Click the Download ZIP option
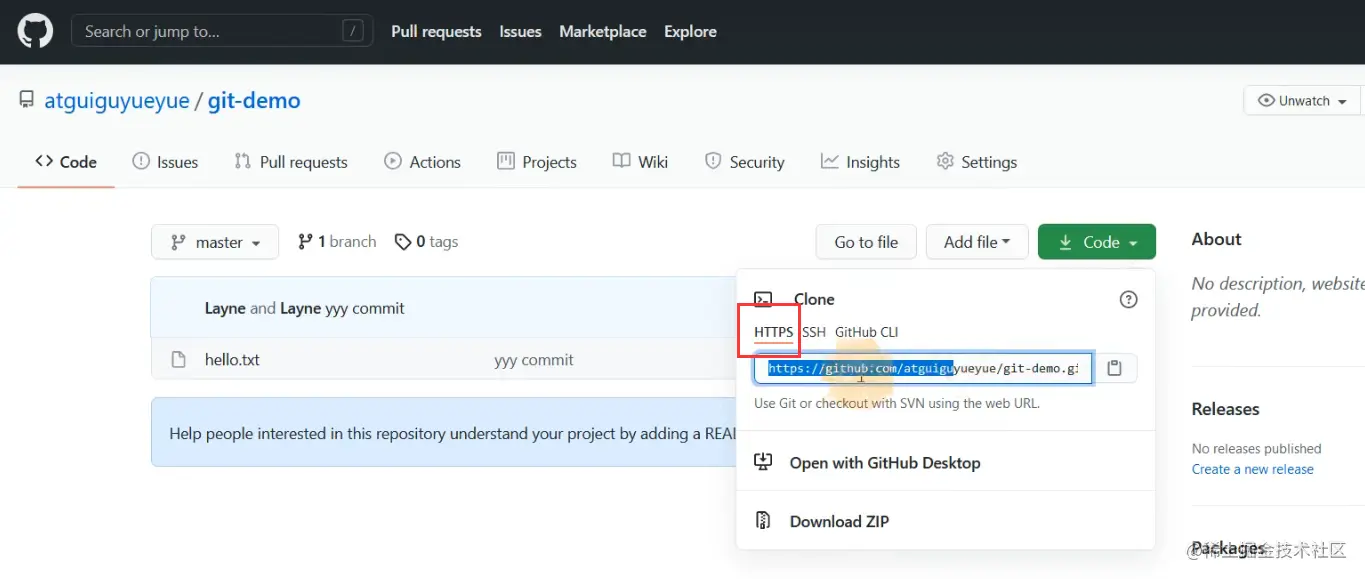The width and height of the screenshot is (1365, 579). coord(839,521)
